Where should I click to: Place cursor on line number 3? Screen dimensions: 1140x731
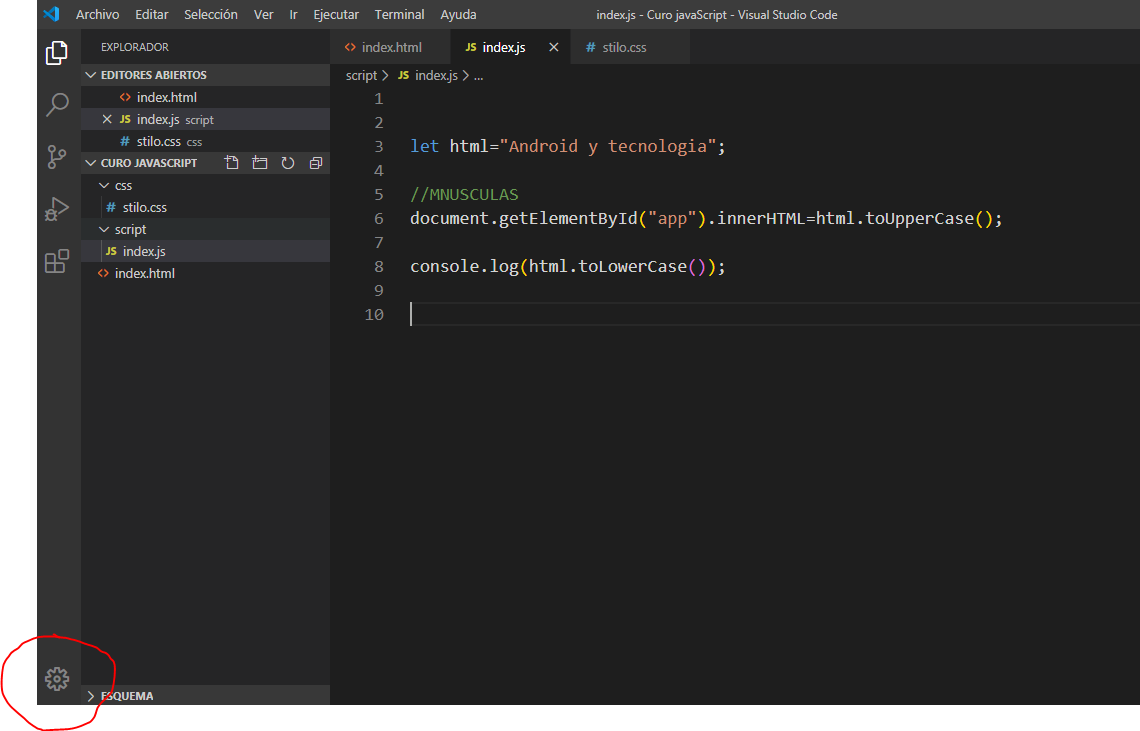(379, 146)
